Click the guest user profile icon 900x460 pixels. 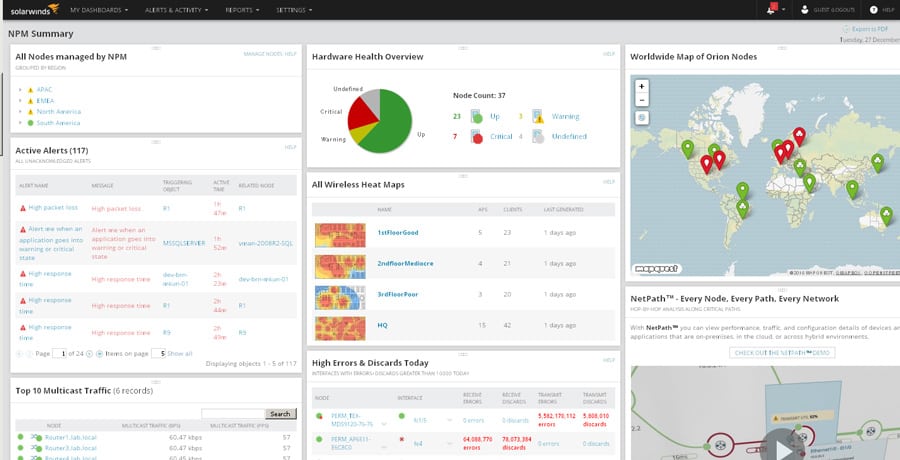(804, 10)
